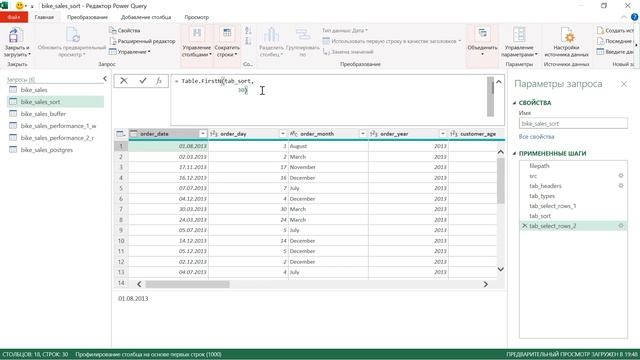This screenshot has width=640, height=360.
Task: Open Close & Load (Закрыть и загрузить)
Action: point(16,42)
